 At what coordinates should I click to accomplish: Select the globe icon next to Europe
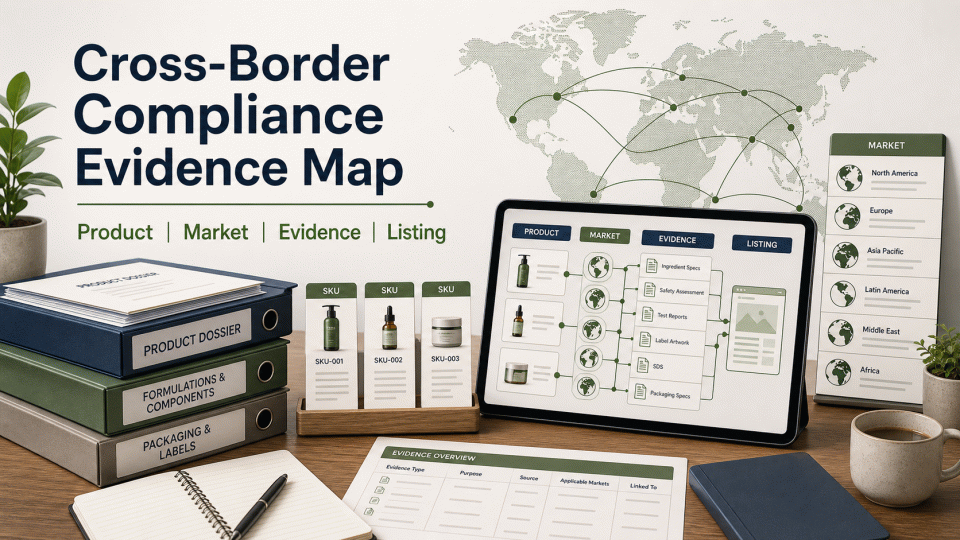847,216
